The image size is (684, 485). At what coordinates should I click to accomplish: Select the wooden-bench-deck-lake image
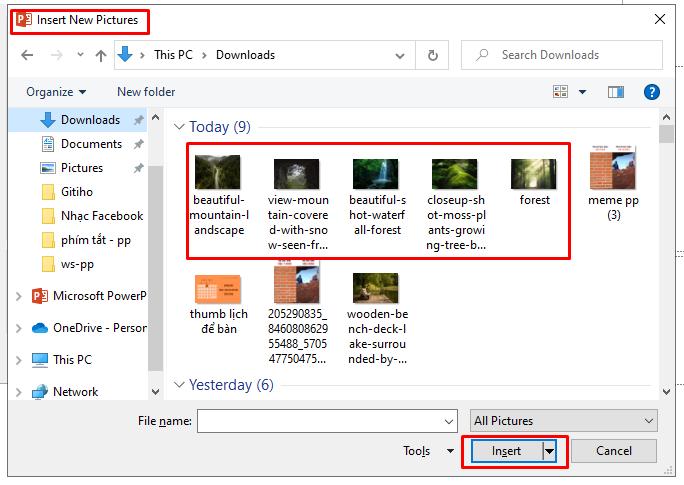pyautogui.click(x=377, y=318)
